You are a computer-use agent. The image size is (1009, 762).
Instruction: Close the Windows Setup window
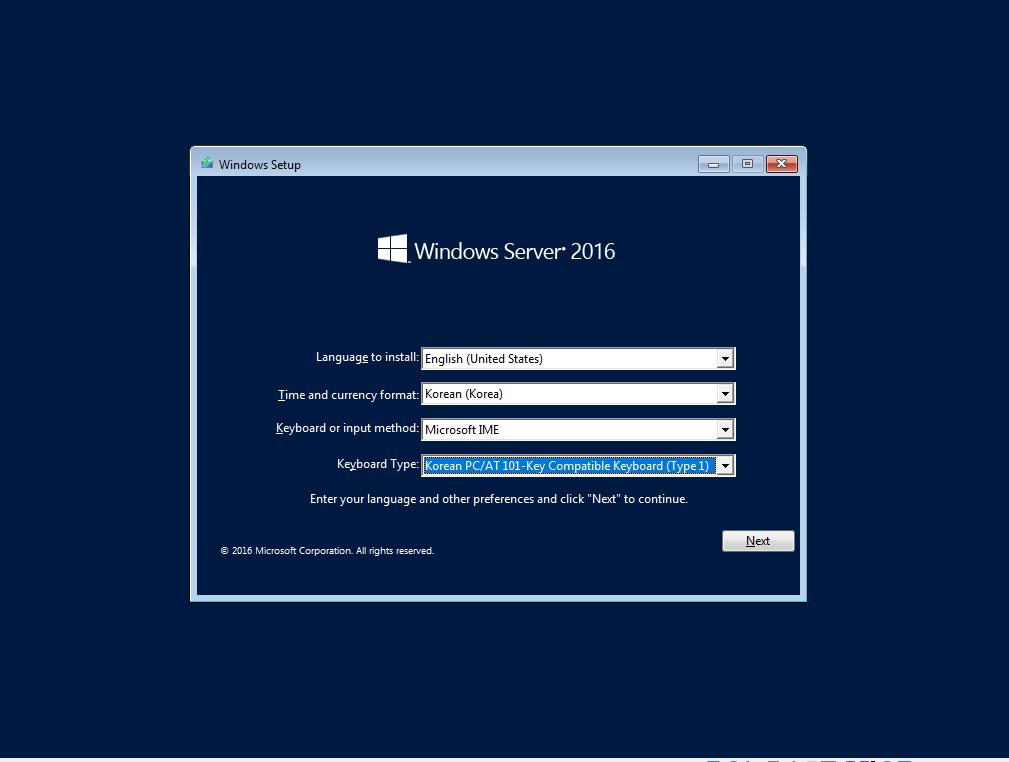(x=782, y=164)
